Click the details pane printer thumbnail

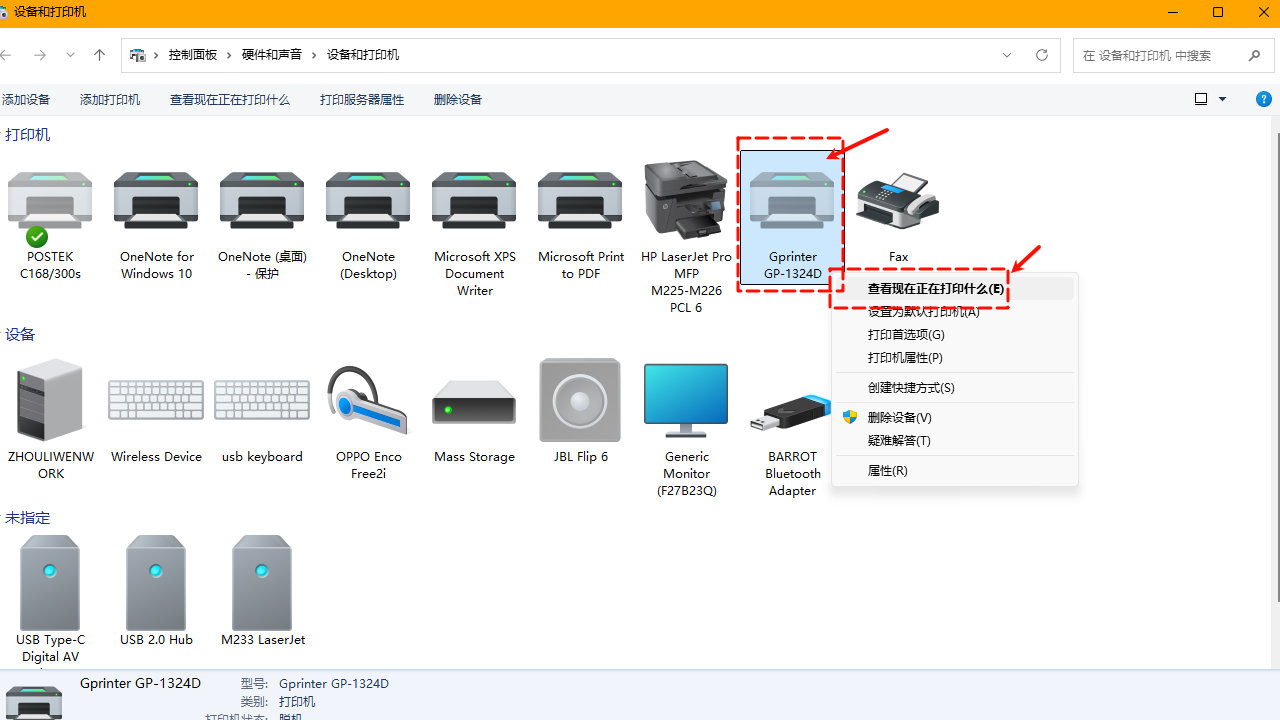(34, 702)
